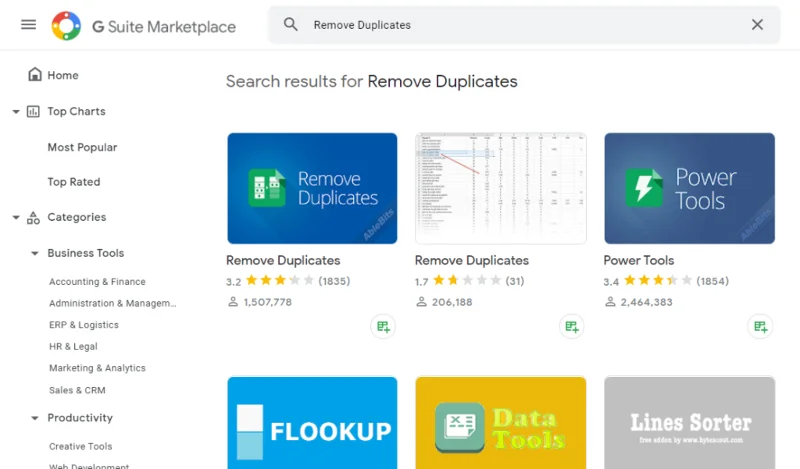Collapse the Top Charts section arrow
Screen dimensions: 800x469
pos(16,112)
